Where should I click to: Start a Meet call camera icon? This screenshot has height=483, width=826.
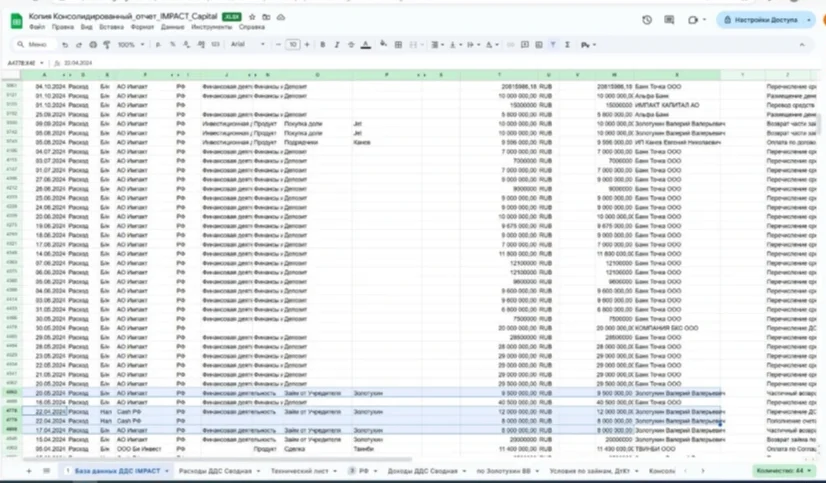tap(693, 20)
